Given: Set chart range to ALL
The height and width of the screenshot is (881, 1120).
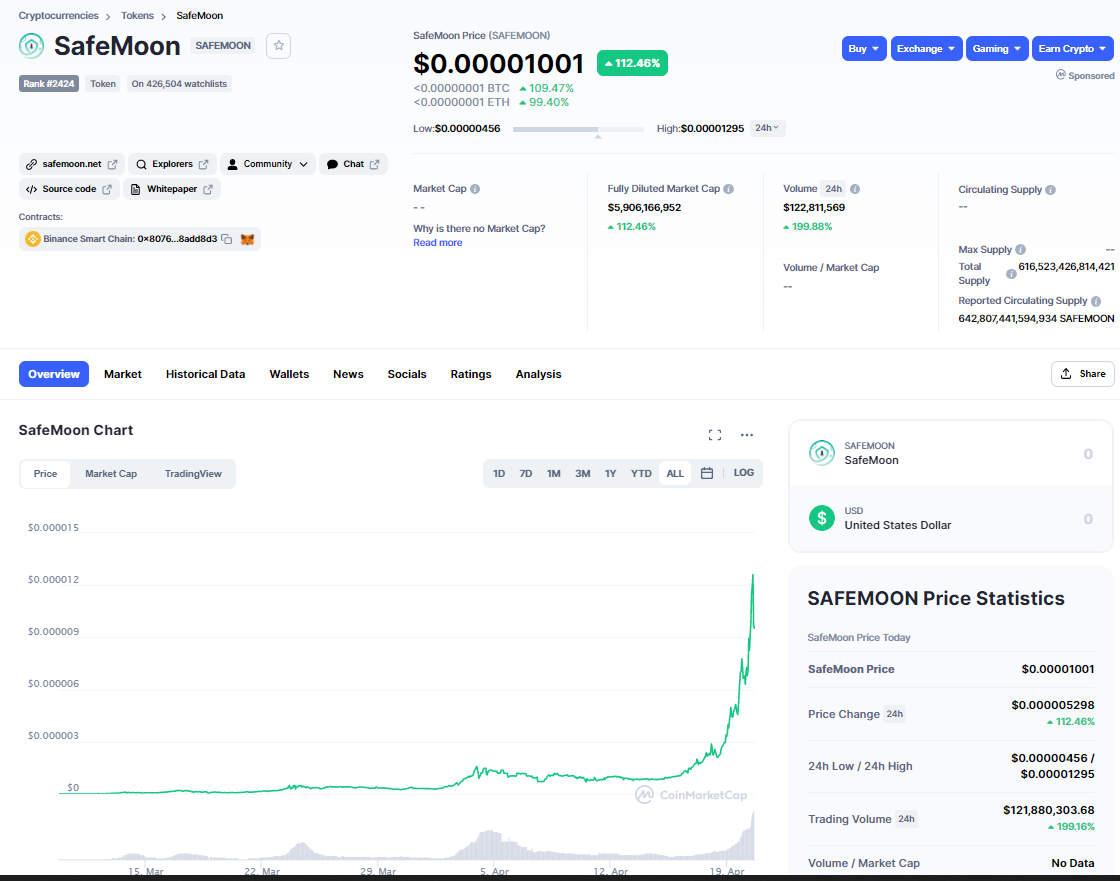Looking at the screenshot, I should tap(675, 473).
